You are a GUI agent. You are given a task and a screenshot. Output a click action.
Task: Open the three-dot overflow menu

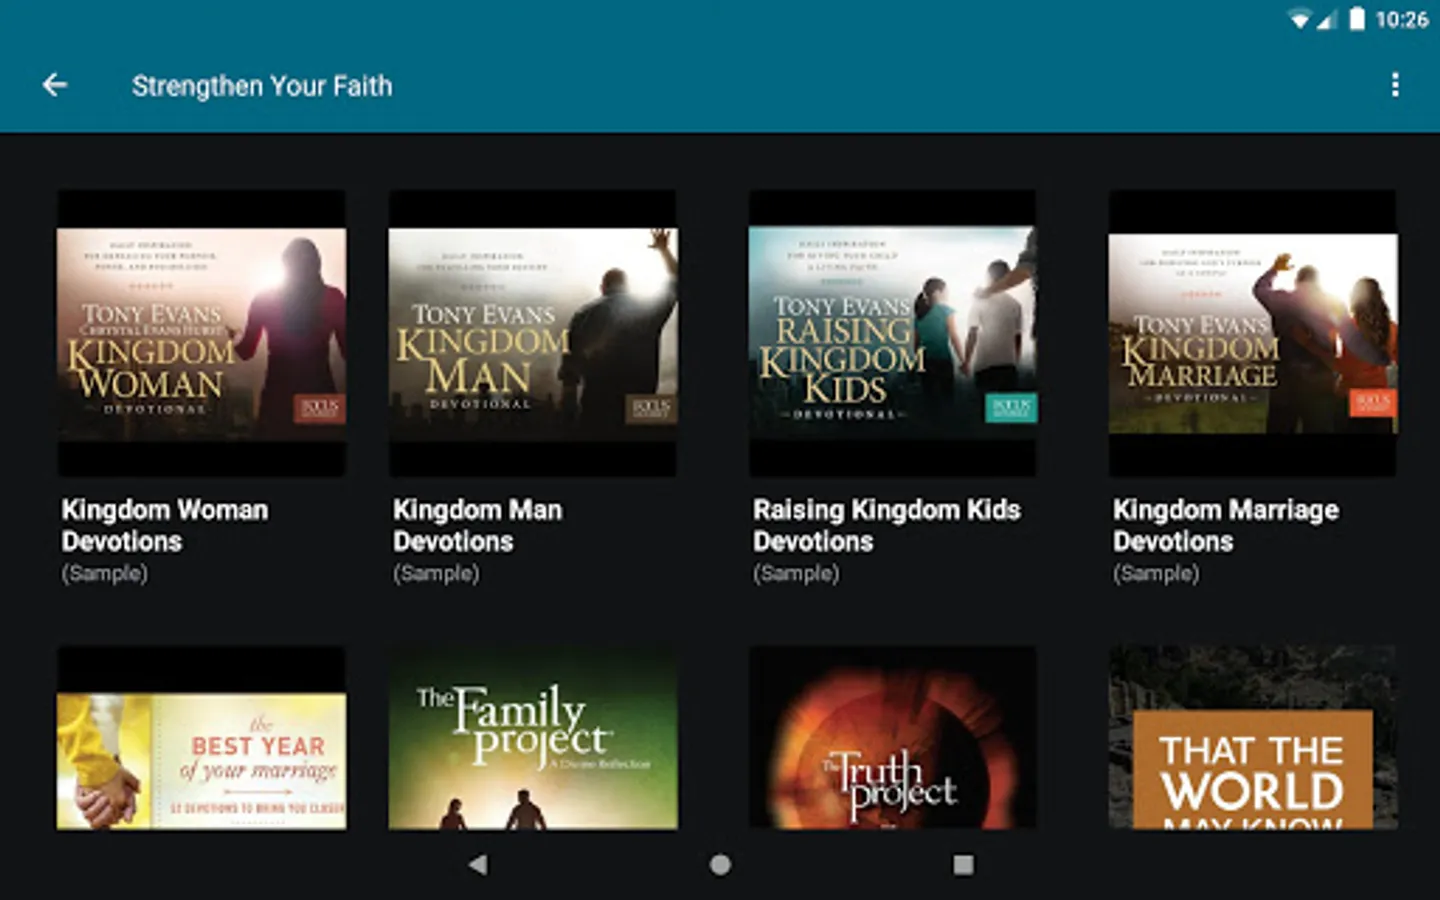click(x=1395, y=85)
